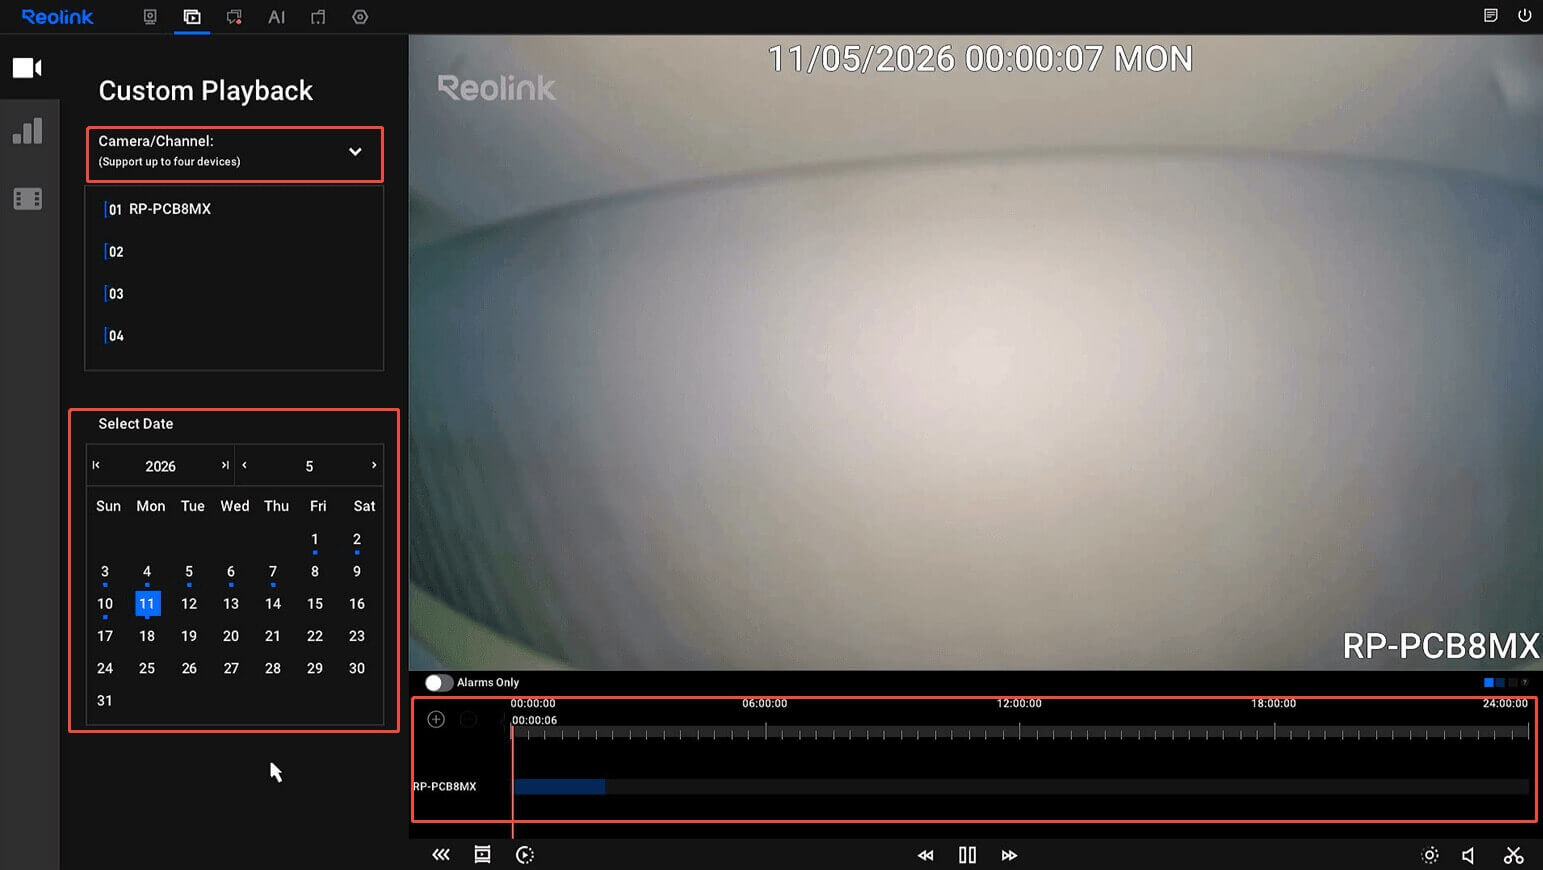Click timeline ruler at 12:00:00 mark
The height and width of the screenshot is (870, 1543).
(x=1019, y=730)
